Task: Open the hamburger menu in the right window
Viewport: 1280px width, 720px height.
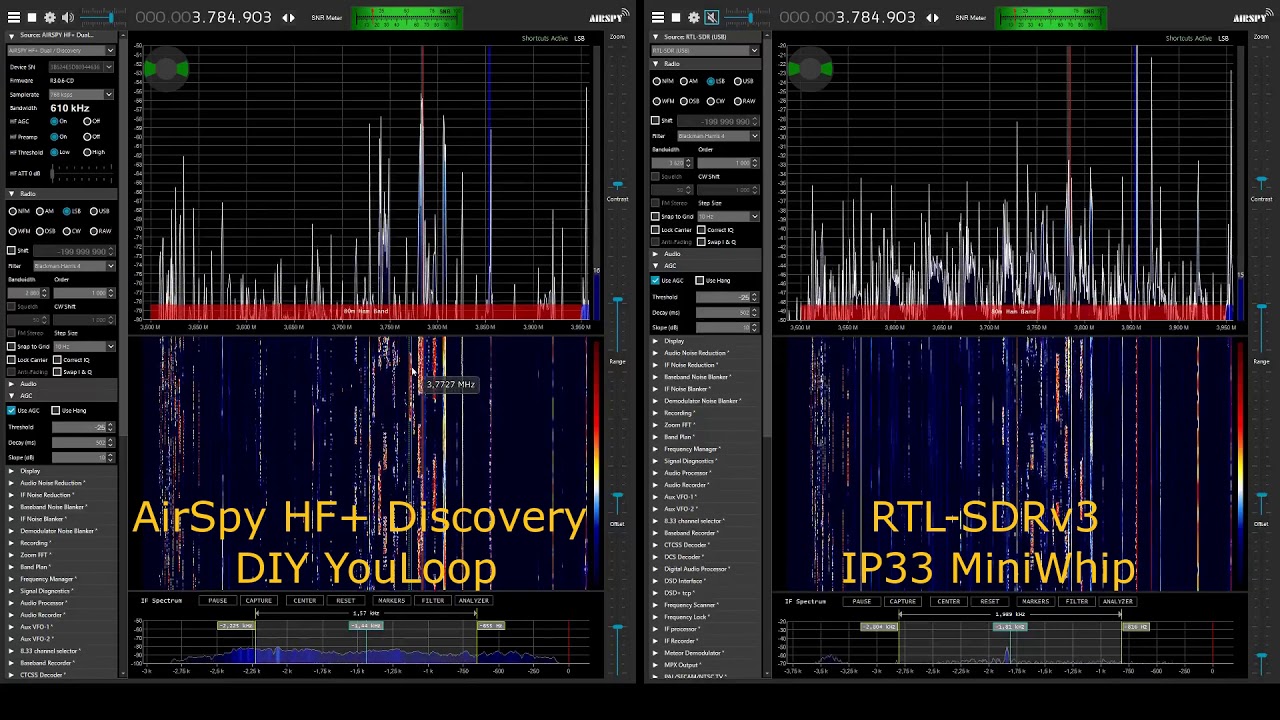Action: (x=657, y=17)
